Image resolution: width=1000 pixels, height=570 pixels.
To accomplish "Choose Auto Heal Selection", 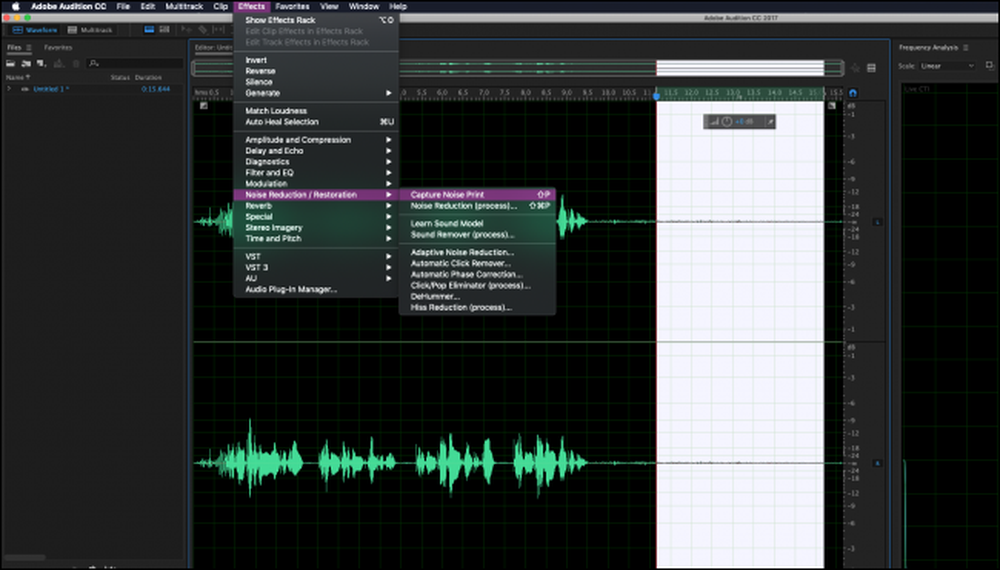I will click(316, 122).
